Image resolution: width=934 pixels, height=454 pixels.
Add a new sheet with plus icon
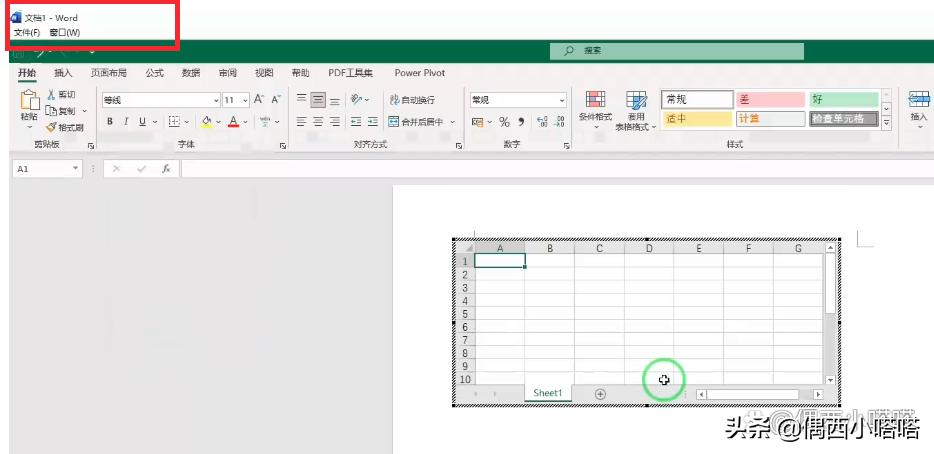[x=600, y=394]
